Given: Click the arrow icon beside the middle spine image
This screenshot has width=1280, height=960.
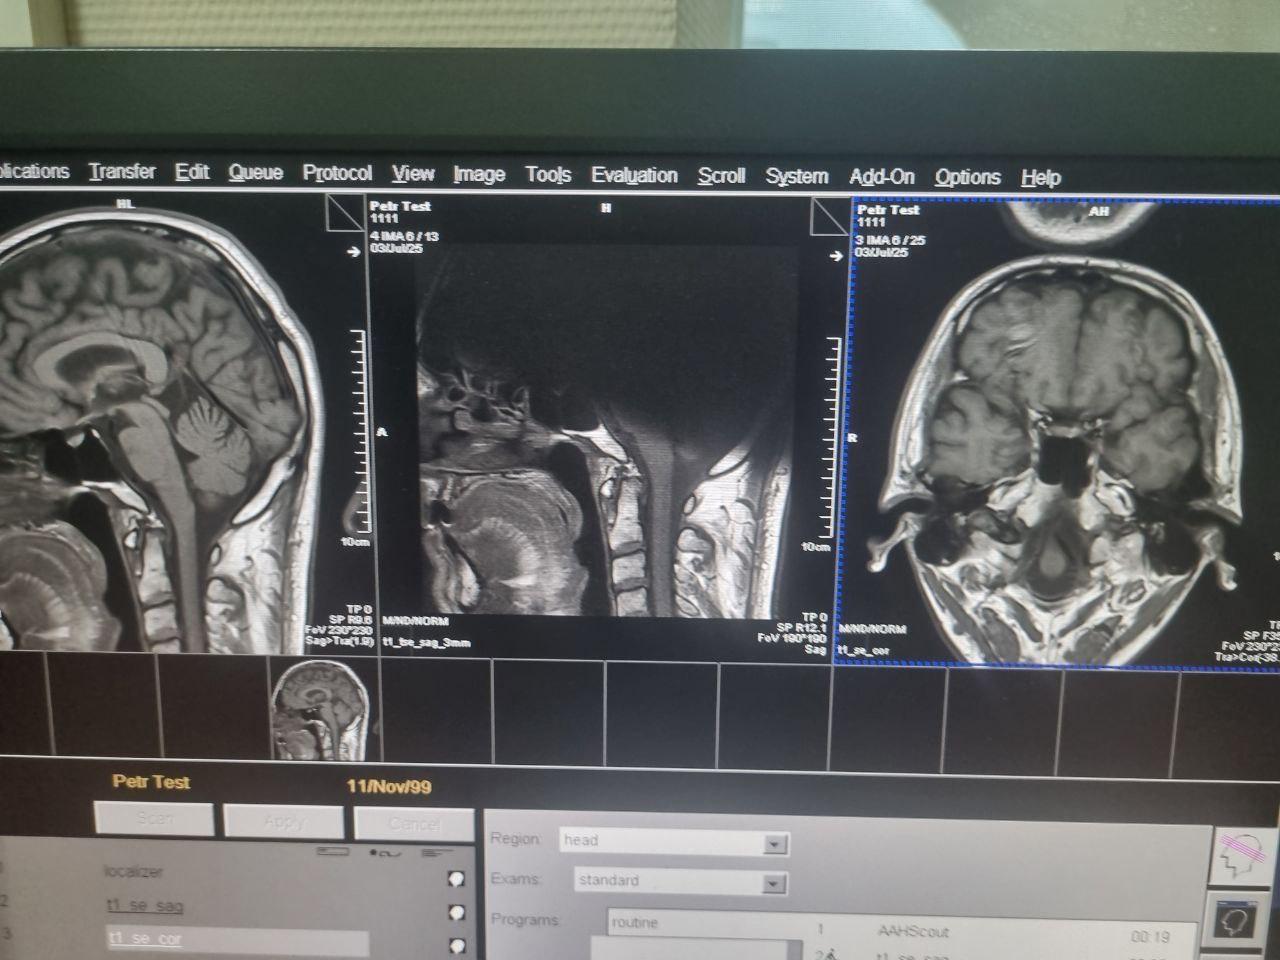Looking at the screenshot, I should [x=836, y=256].
